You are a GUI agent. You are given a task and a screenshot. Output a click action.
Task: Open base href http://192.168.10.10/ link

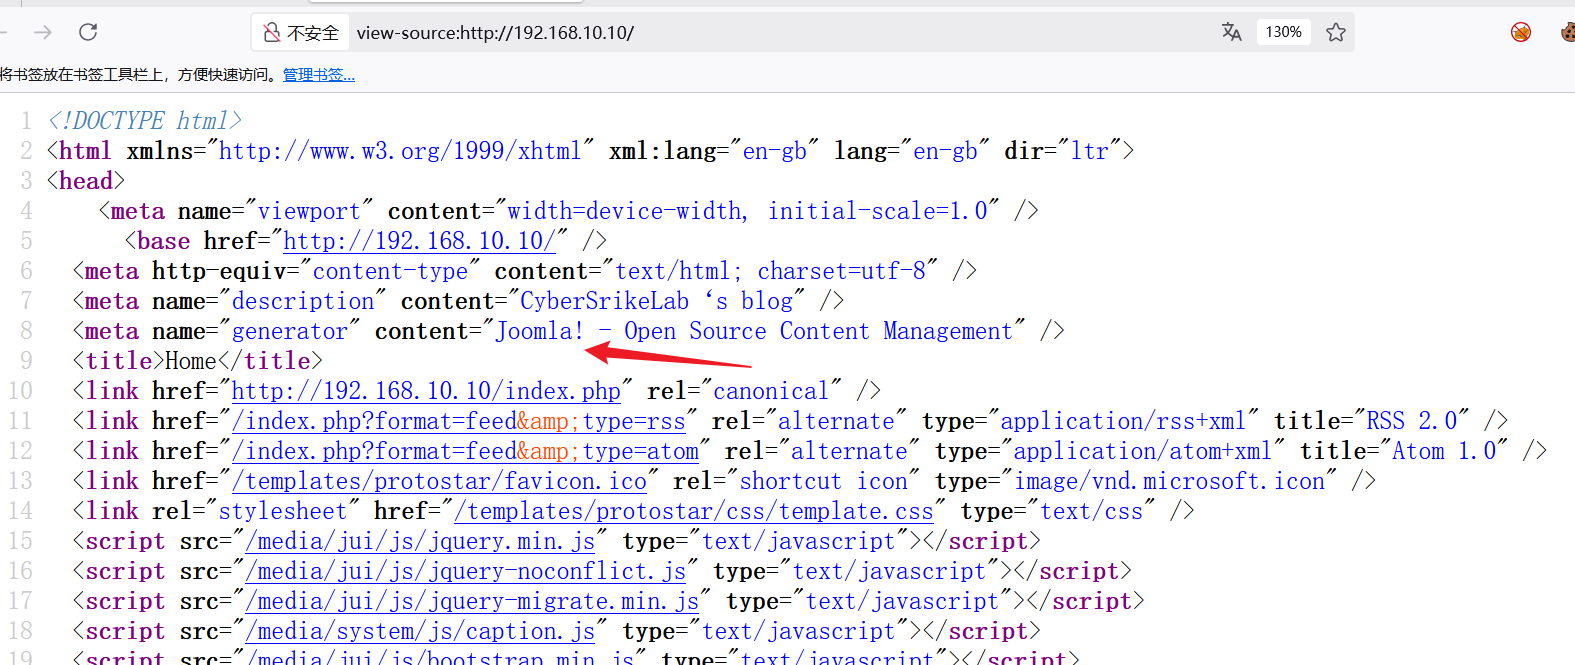pyautogui.click(x=419, y=241)
